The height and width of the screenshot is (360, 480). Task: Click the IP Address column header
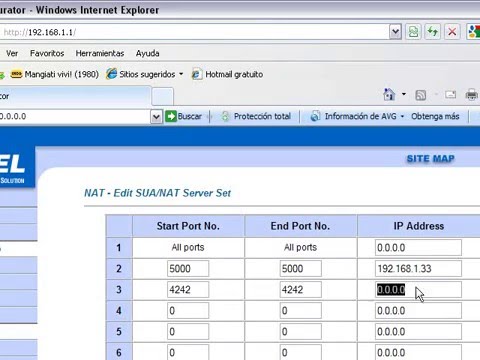point(419,226)
